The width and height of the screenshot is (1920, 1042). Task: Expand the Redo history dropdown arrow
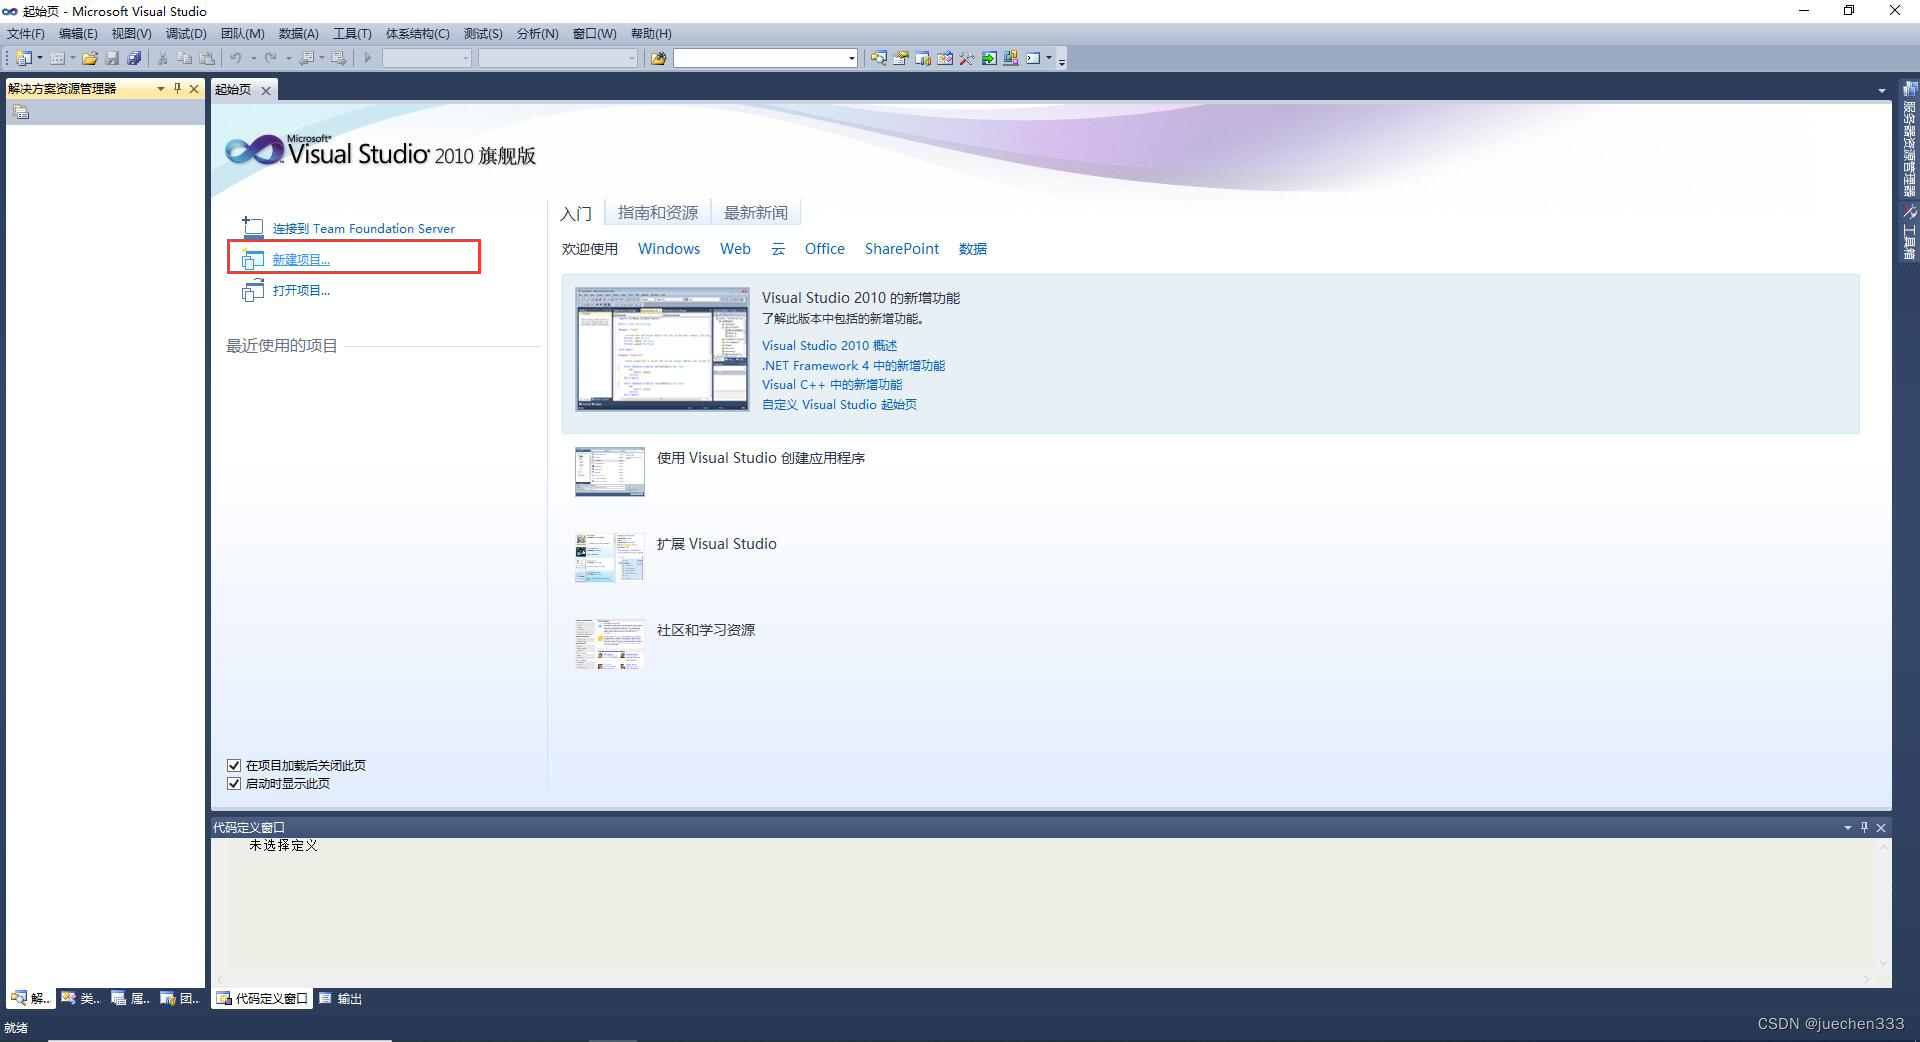[288, 58]
